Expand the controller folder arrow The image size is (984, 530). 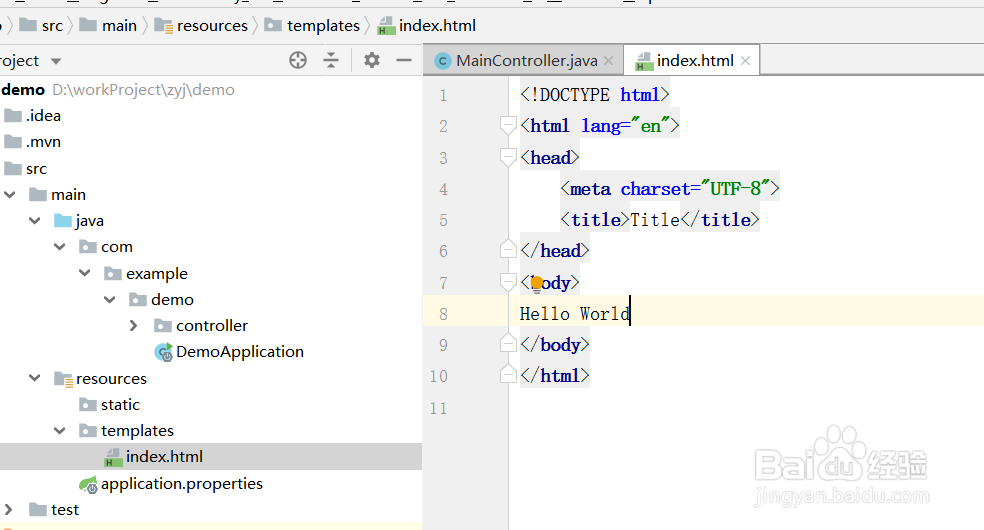click(134, 326)
